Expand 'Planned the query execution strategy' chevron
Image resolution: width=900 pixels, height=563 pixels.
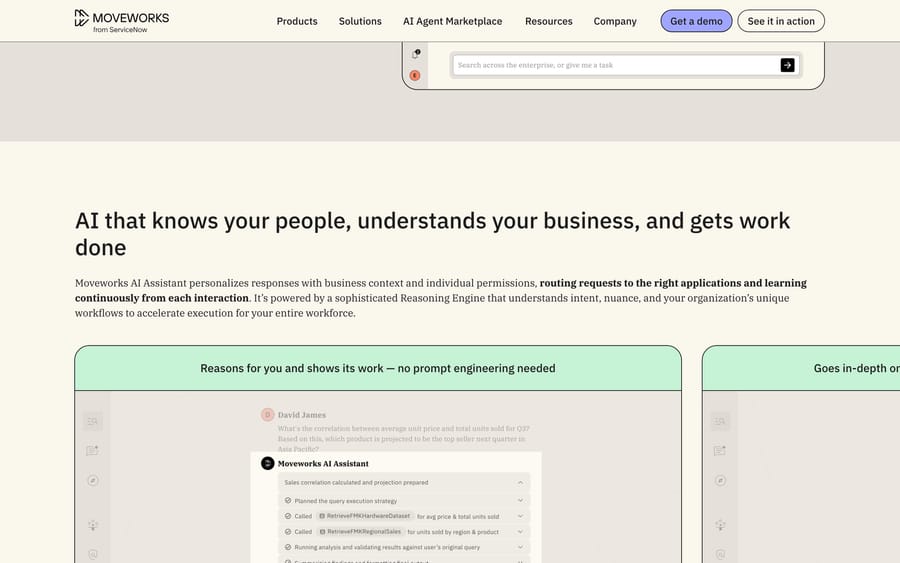[520, 500]
